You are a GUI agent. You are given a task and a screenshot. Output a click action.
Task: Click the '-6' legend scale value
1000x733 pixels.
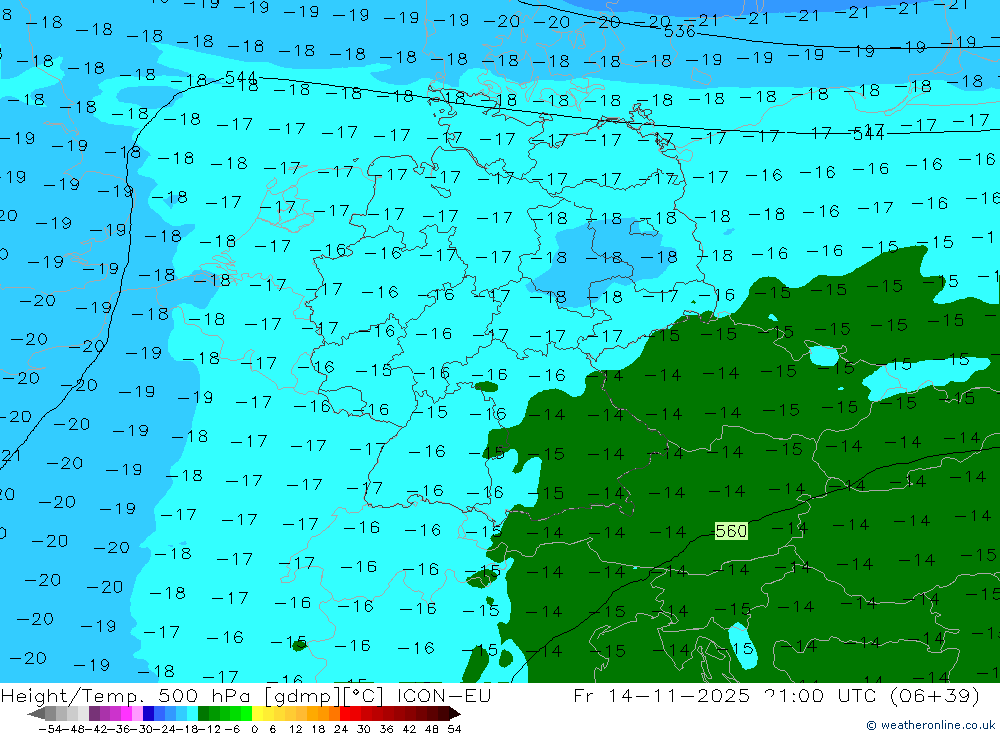point(232,729)
